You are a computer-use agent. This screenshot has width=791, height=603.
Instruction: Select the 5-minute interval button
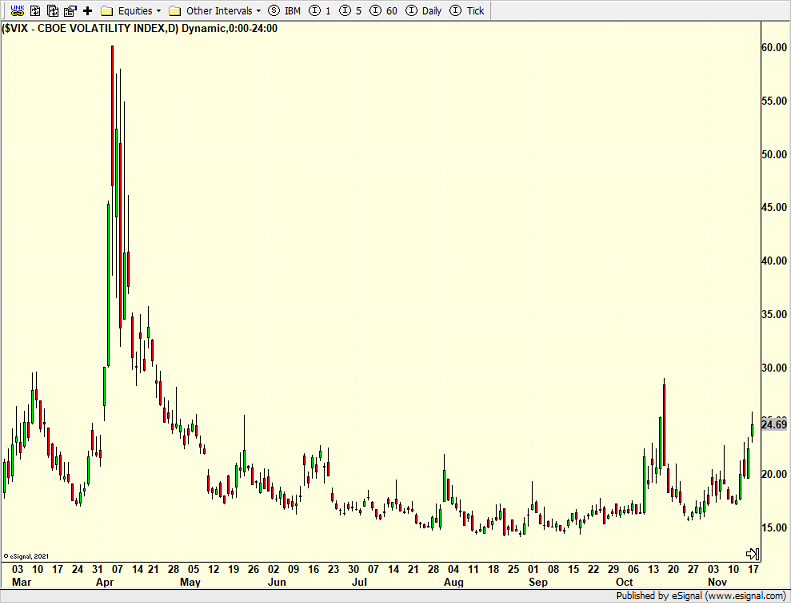(x=351, y=10)
